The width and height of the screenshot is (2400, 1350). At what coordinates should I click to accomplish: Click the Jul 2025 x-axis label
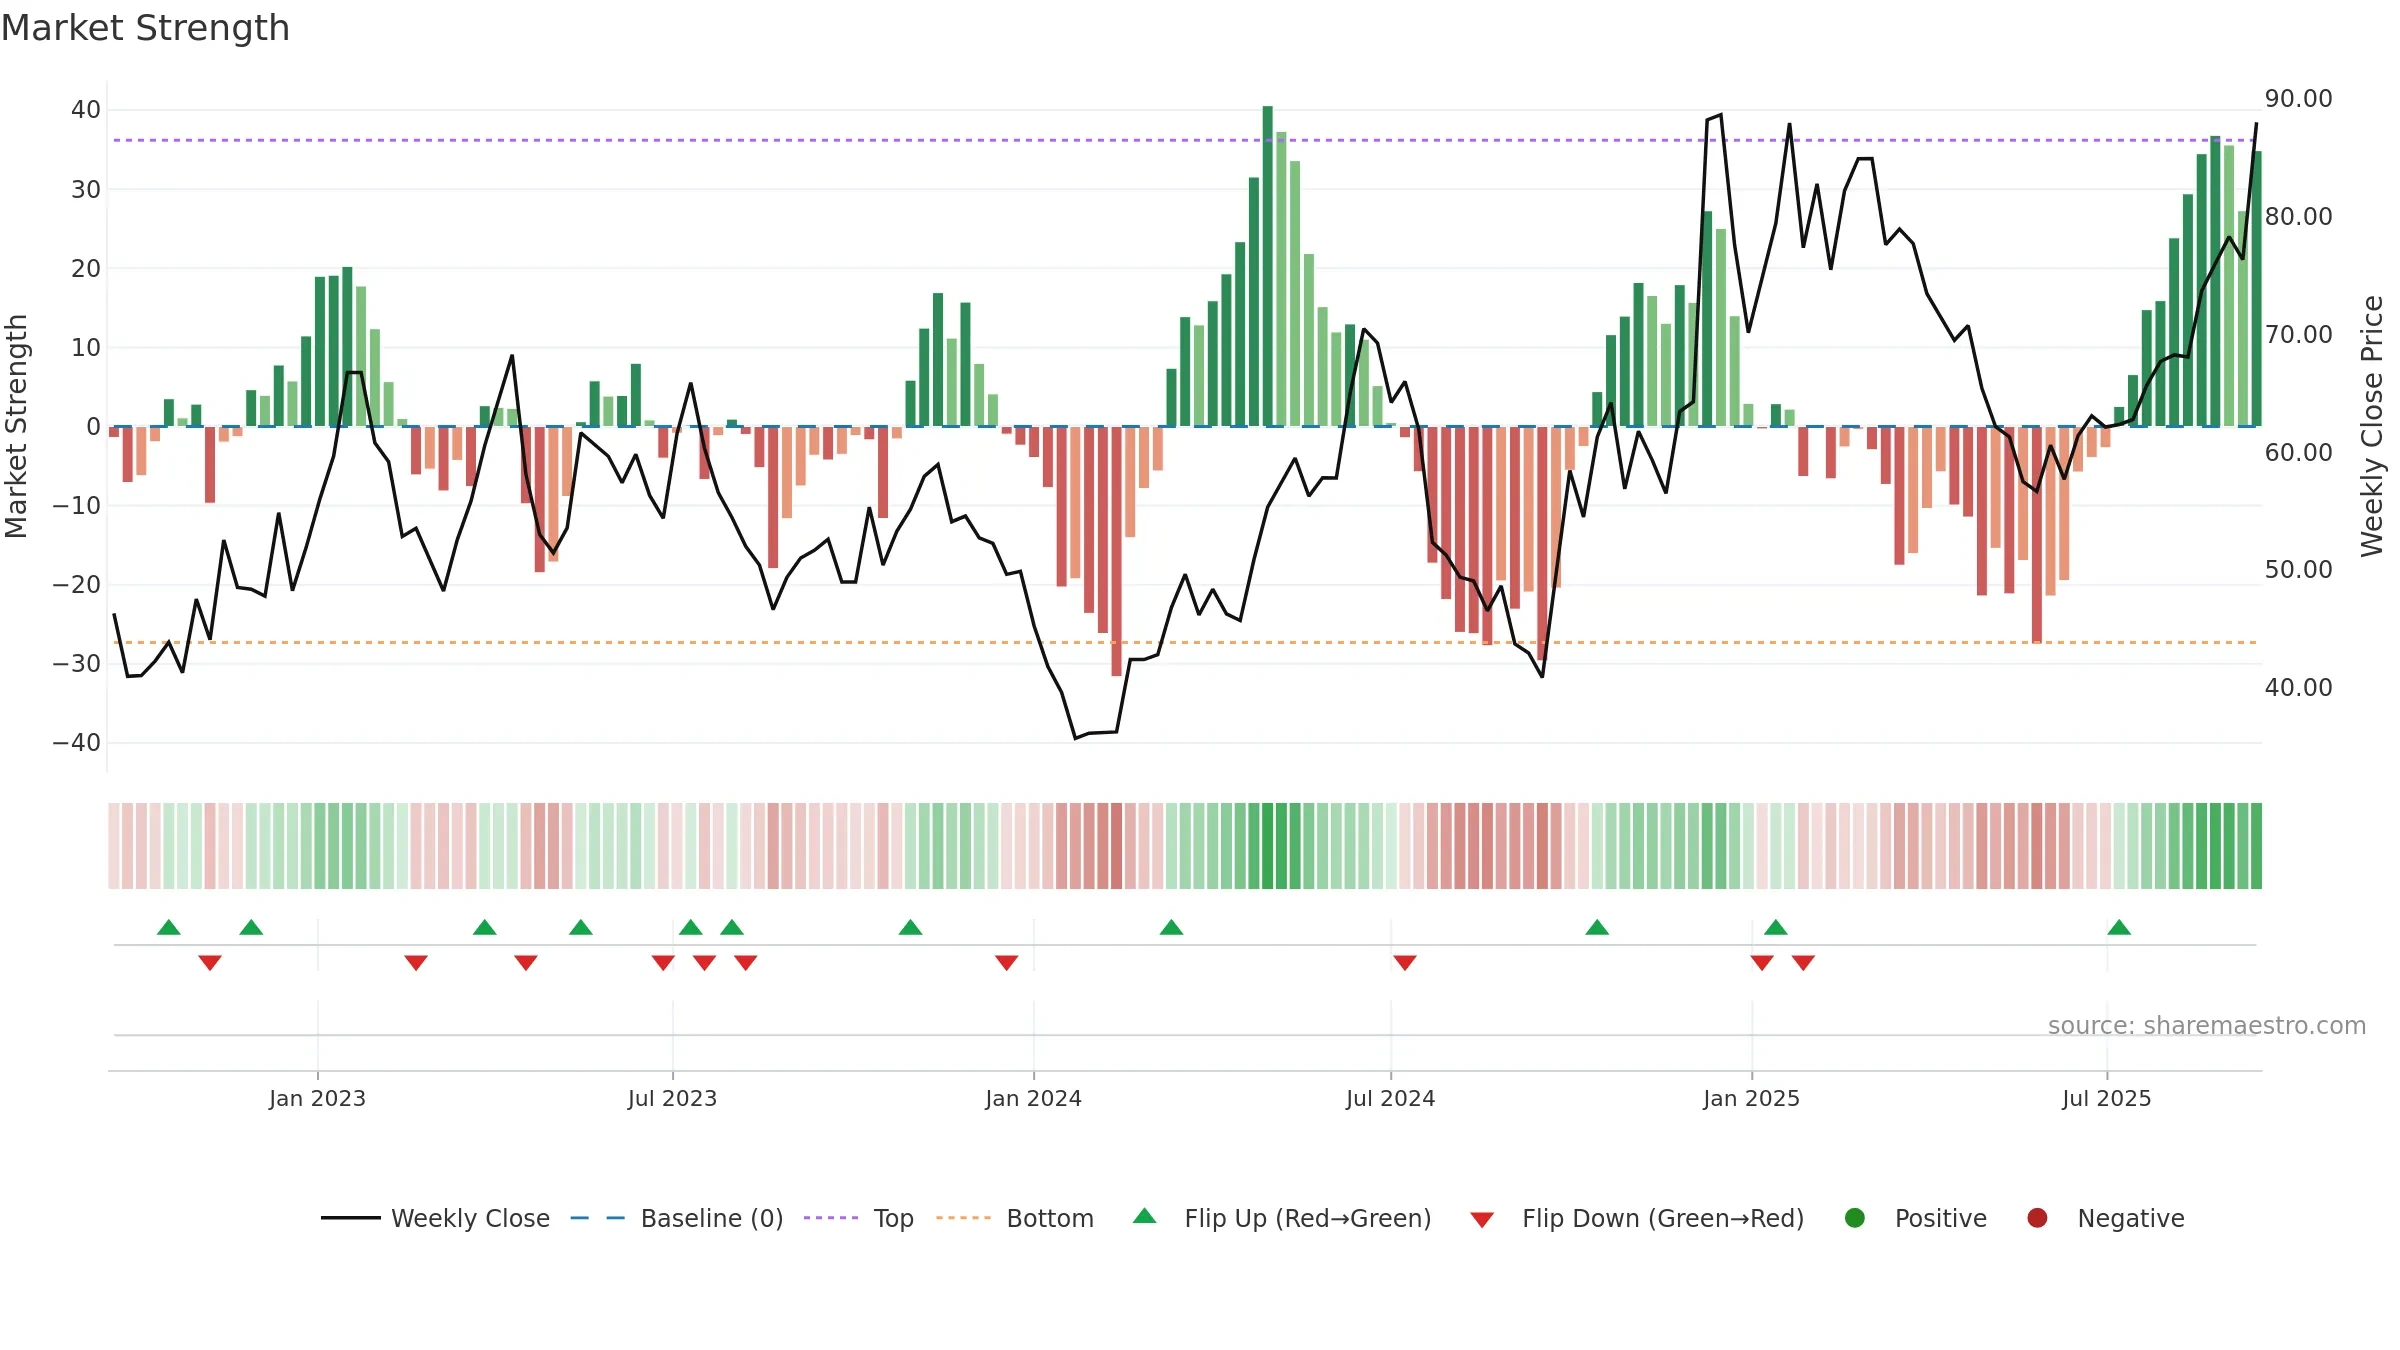(x=2106, y=1099)
